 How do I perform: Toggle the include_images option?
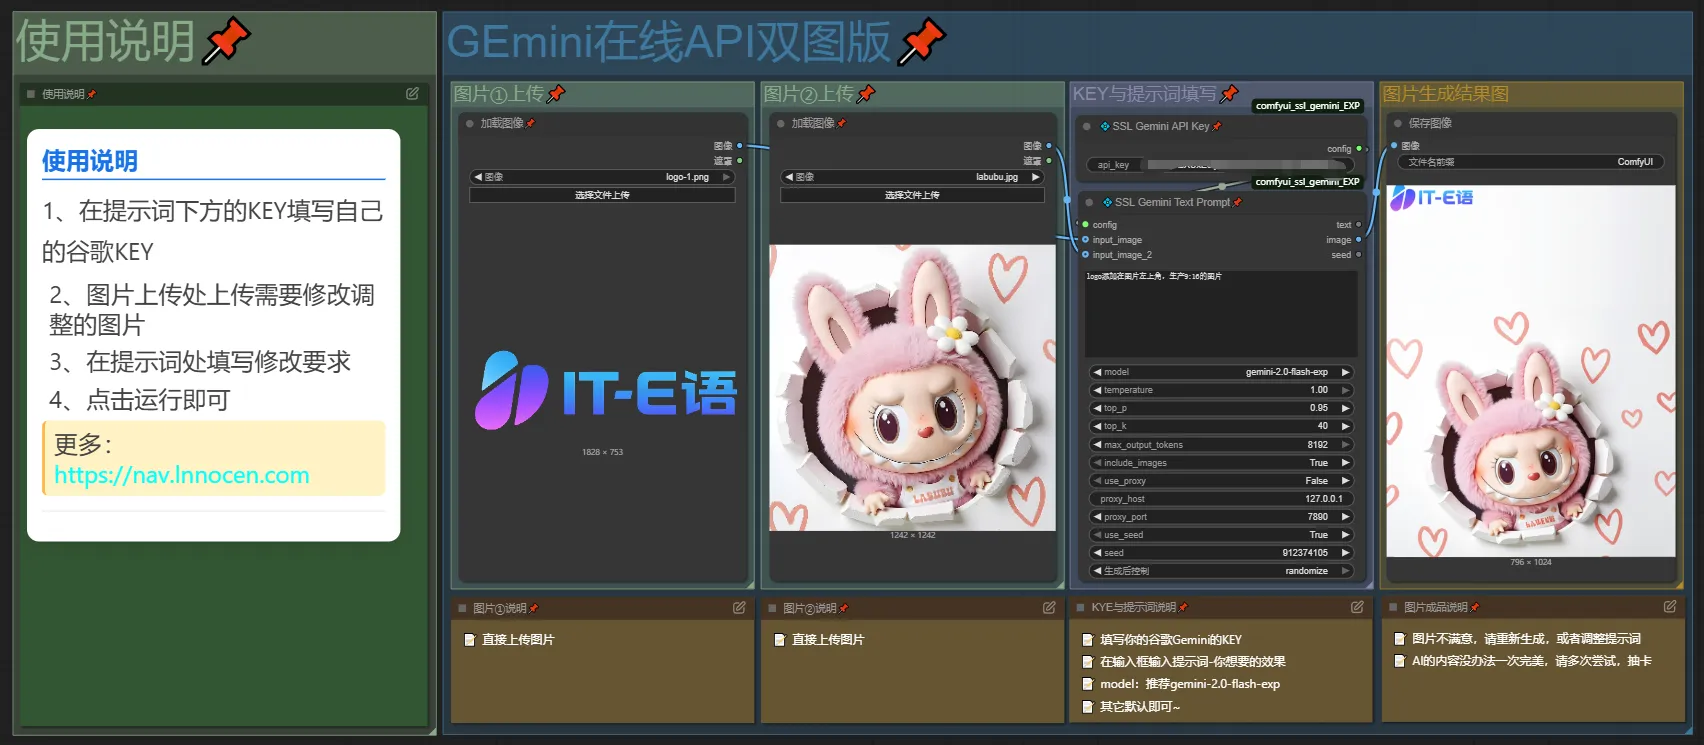point(1221,463)
